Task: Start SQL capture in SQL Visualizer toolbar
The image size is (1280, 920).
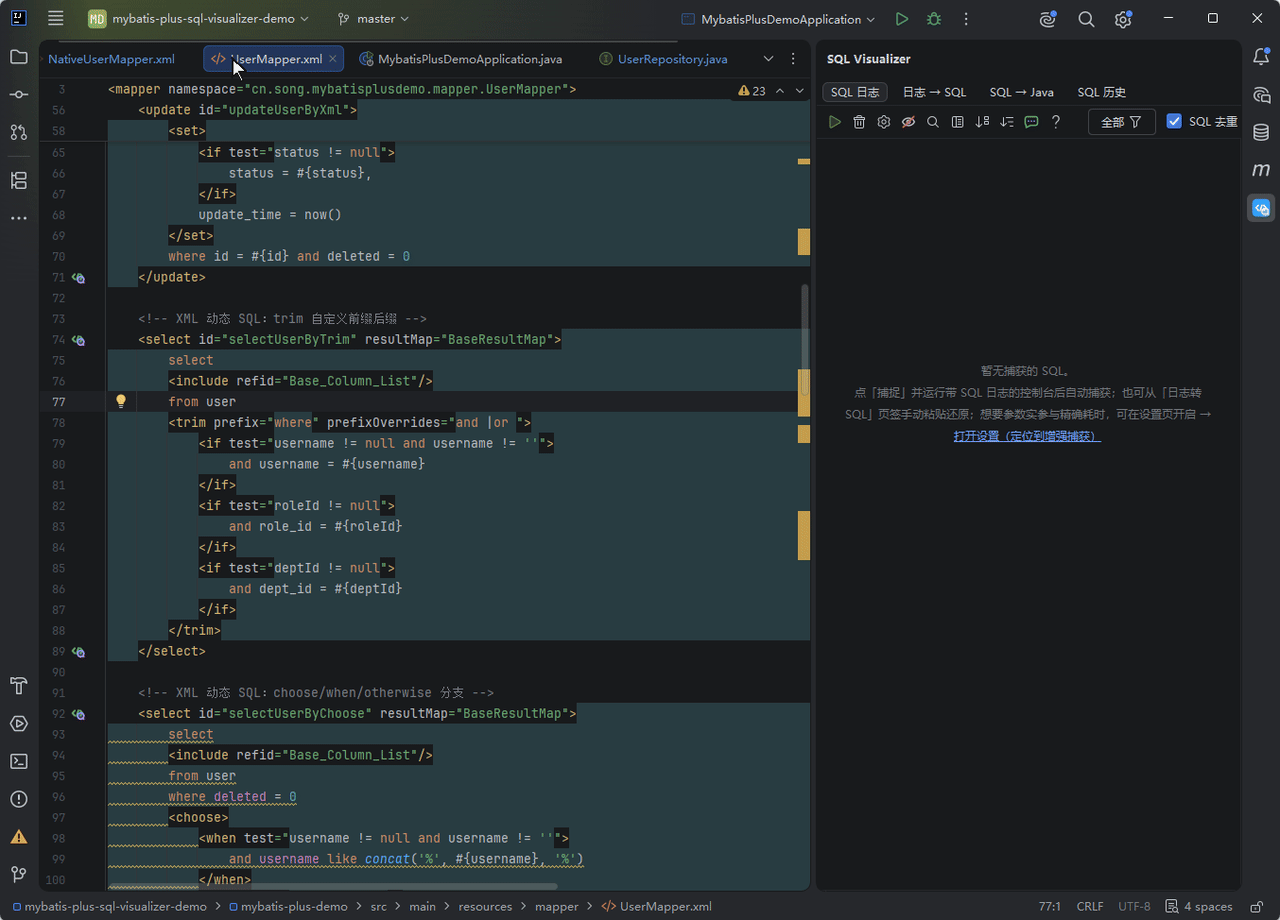Action: tap(835, 122)
